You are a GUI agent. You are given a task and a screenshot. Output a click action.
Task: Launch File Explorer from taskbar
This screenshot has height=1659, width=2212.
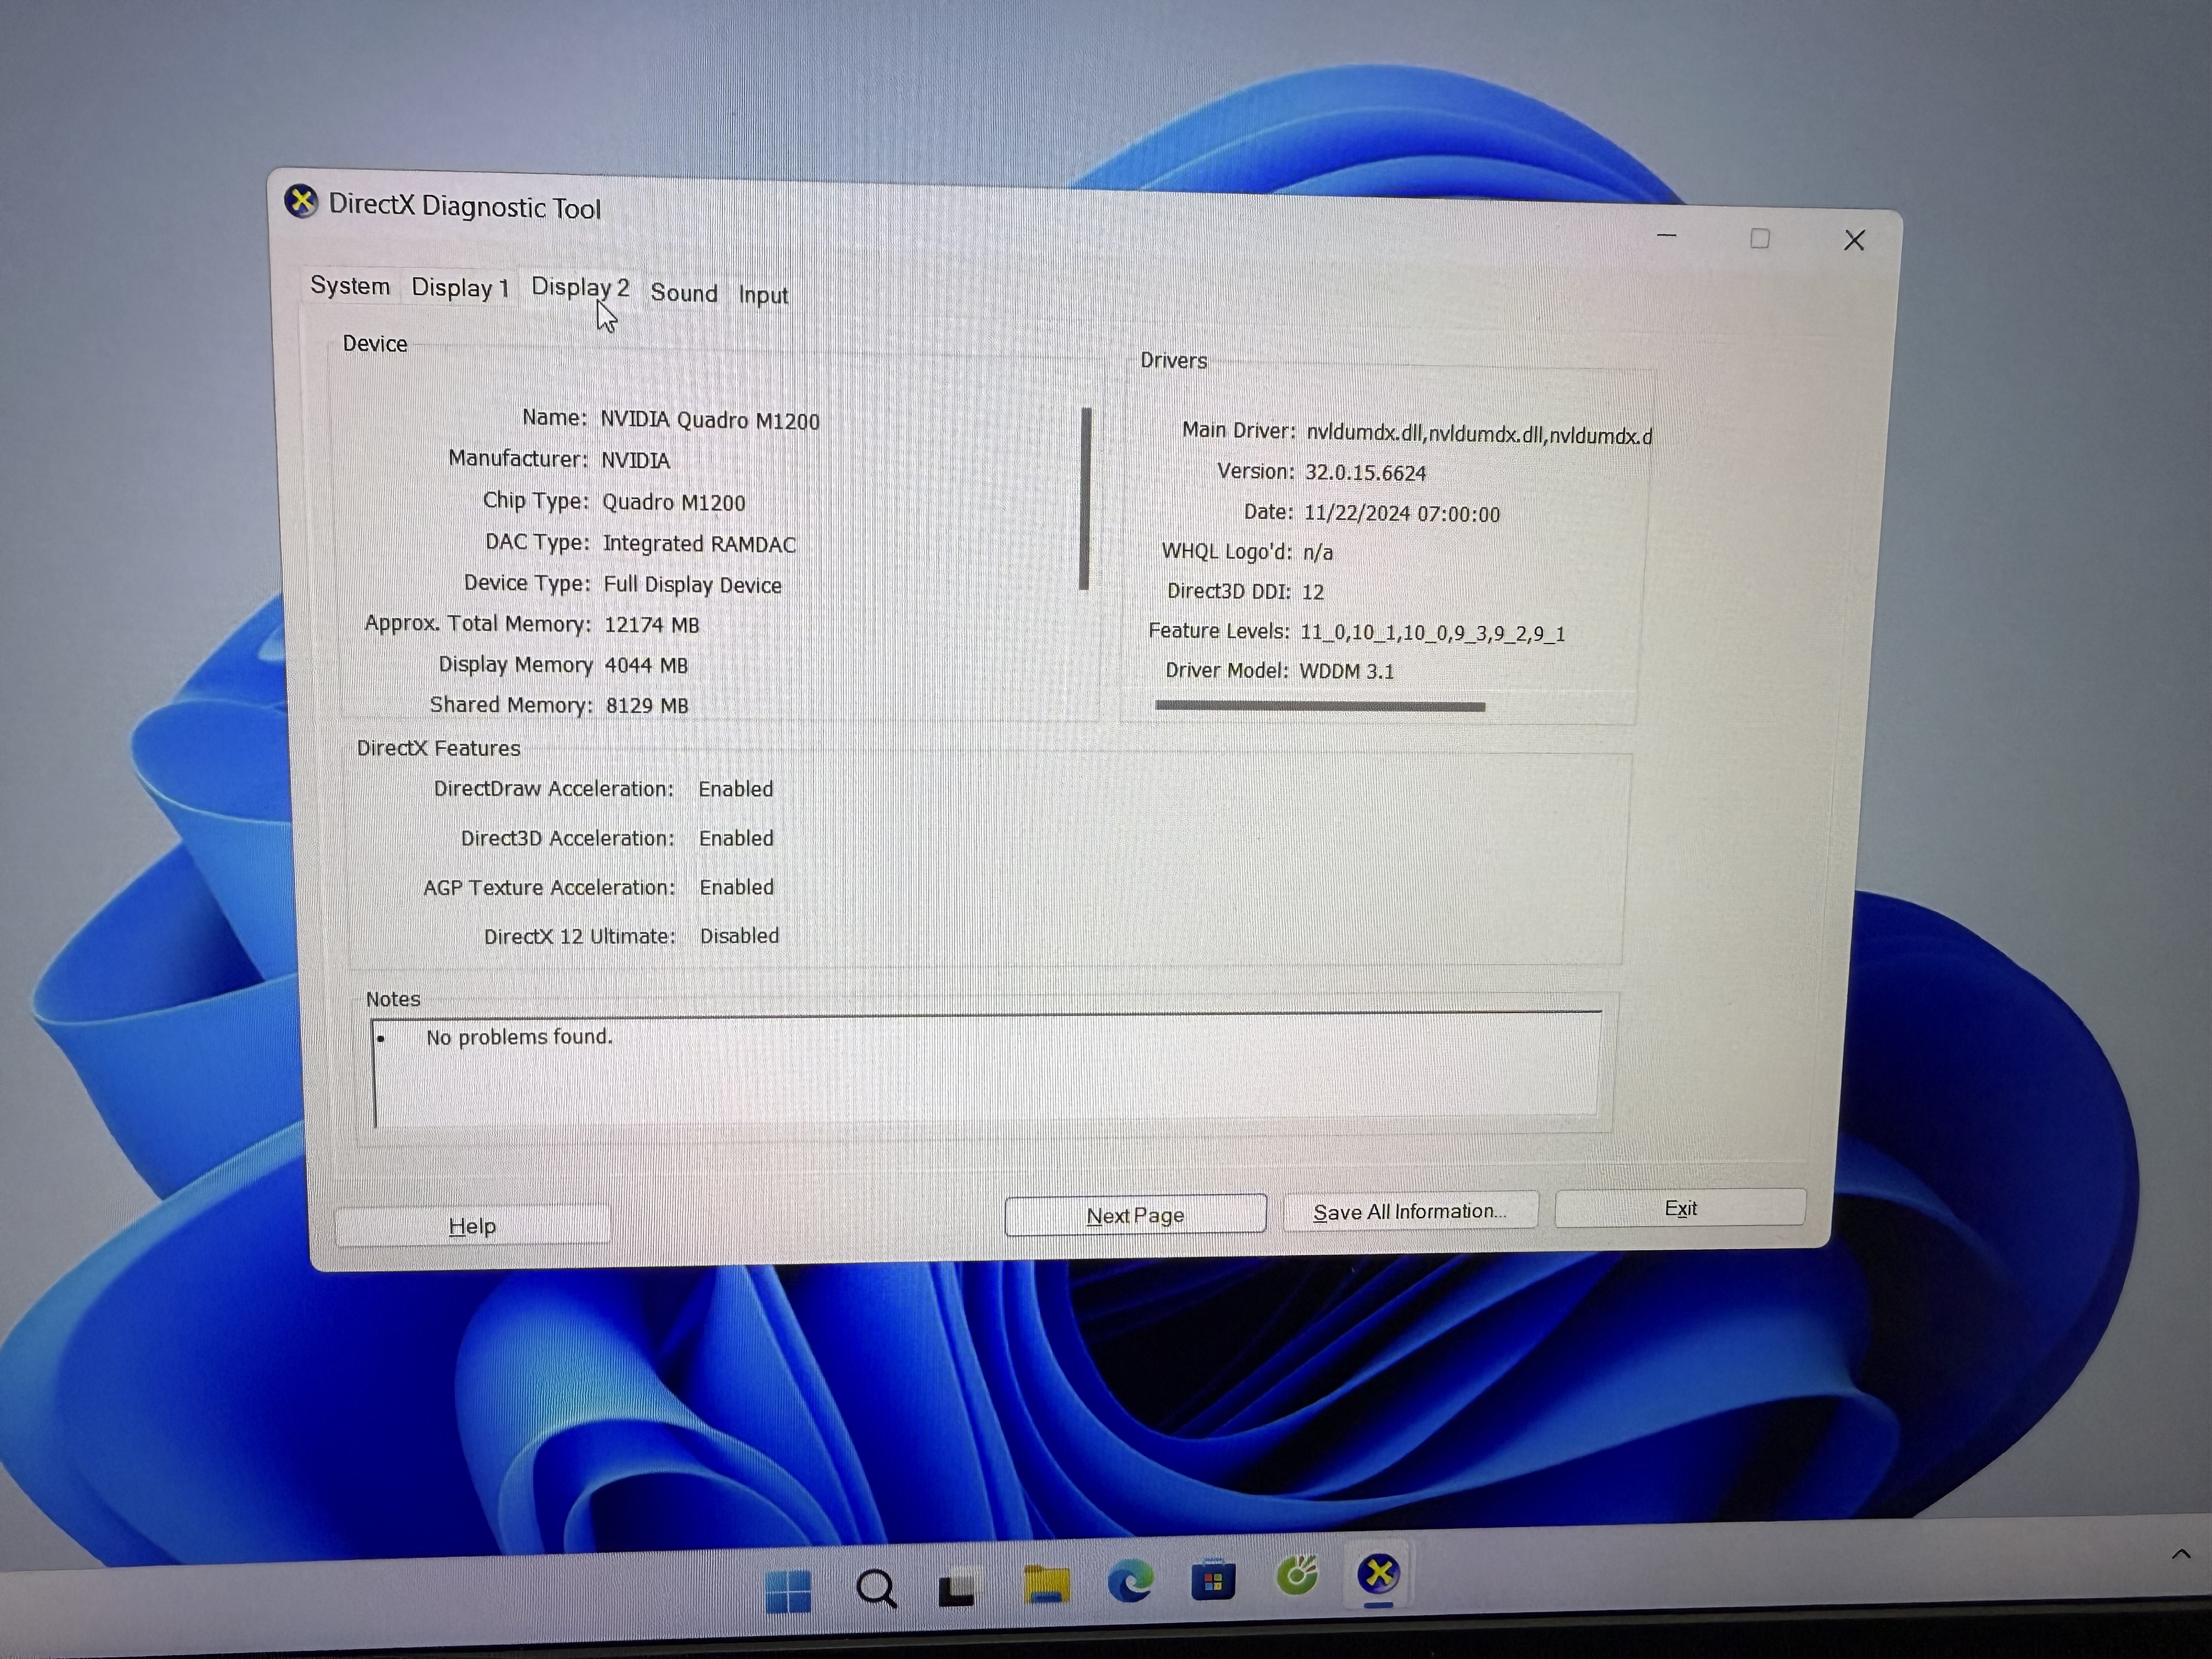coord(1046,1586)
